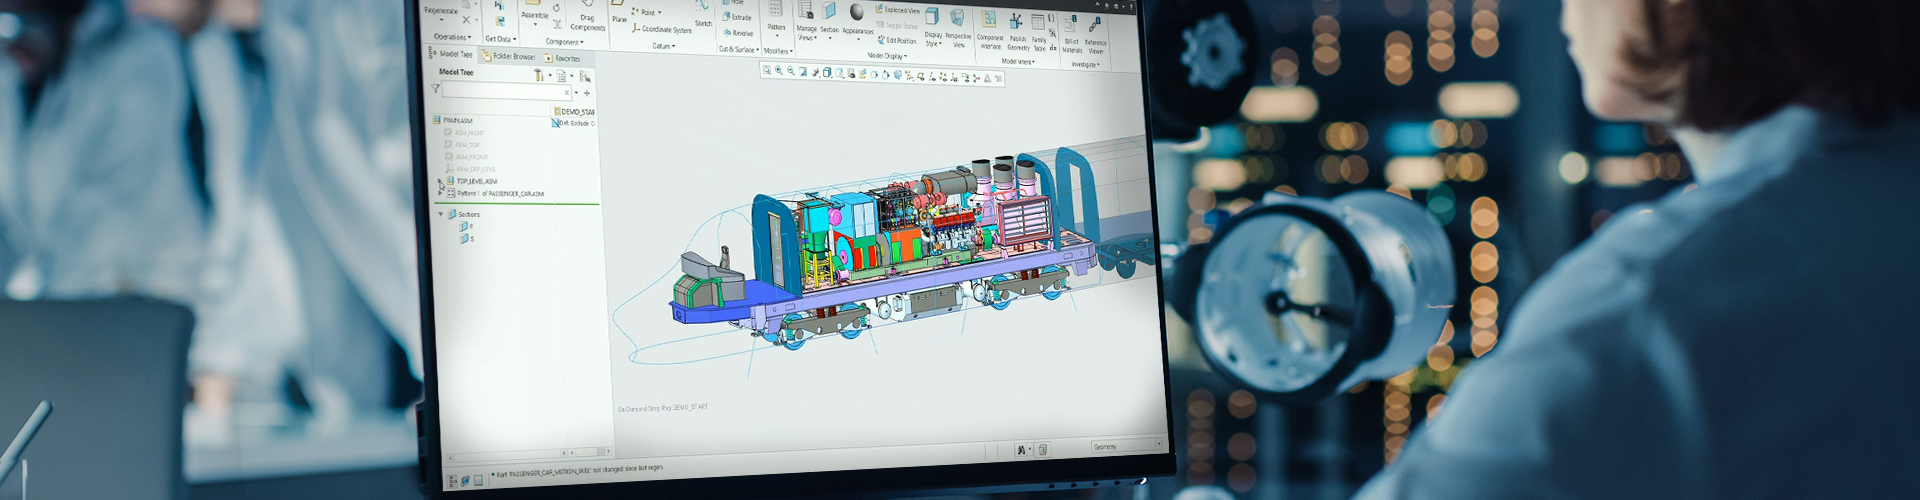Screen dimensions: 1920x500
Task: Select the Revolve tool
Action: [738, 33]
